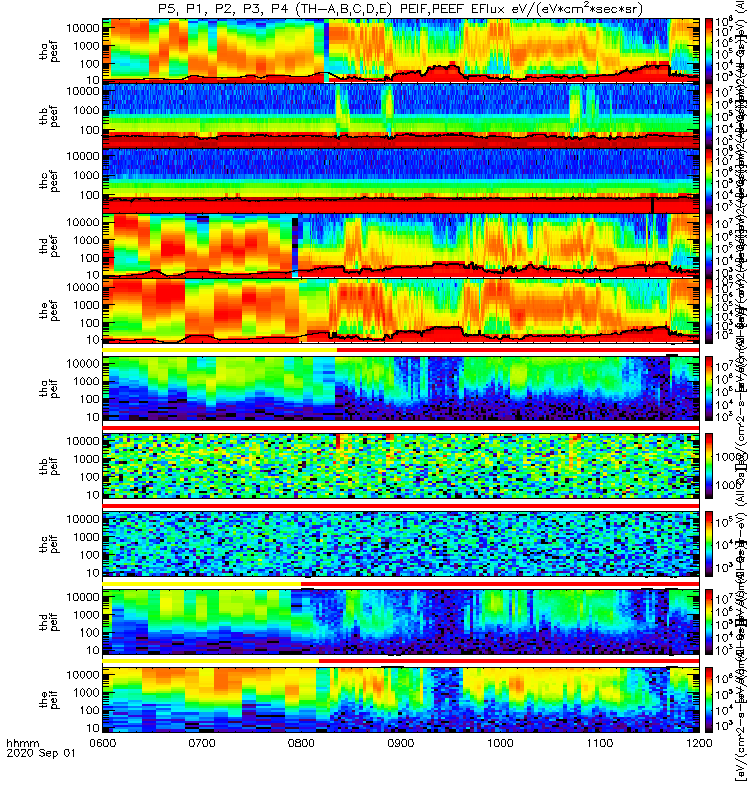
Task: Select the thc peif ion spectrogram panel
Action: click(x=401, y=544)
